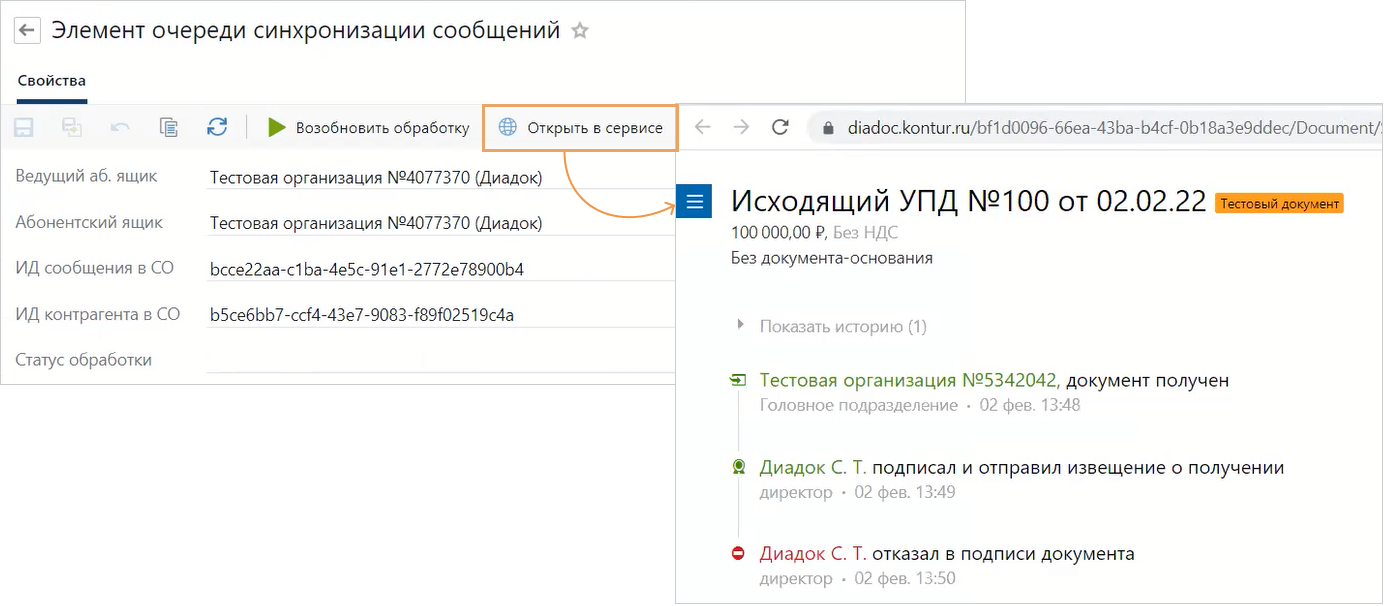Open the blue hamburger menu in Diadoc
This screenshot has height=606, width=1385.
pyautogui.click(x=694, y=201)
